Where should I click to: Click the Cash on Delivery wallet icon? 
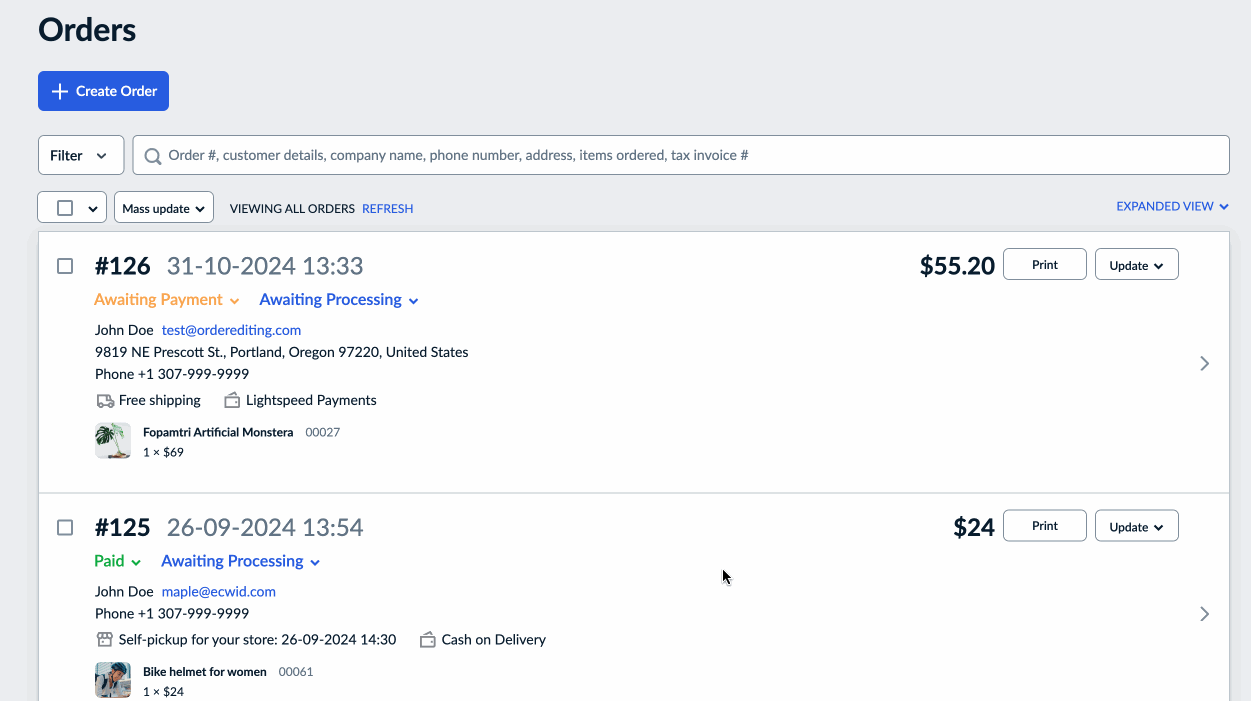point(428,640)
